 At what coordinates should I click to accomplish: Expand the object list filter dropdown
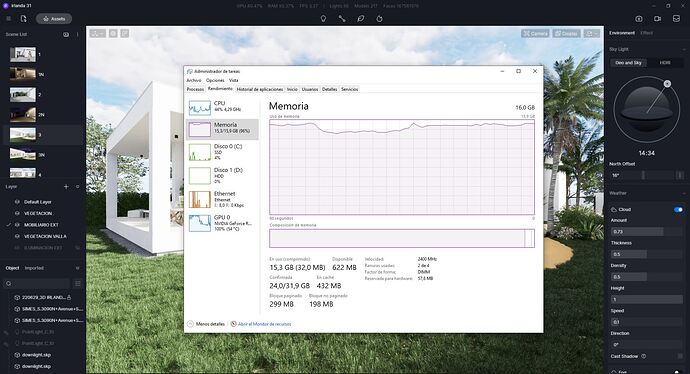click(x=77, y=268)
